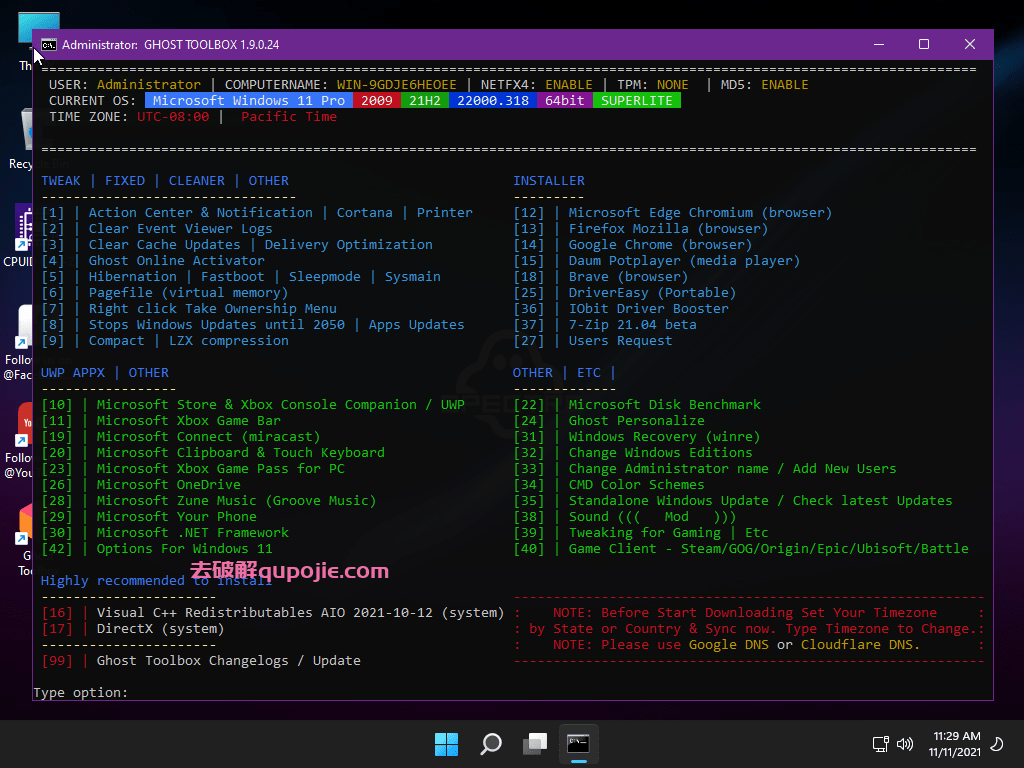Open taskbar Search
The width and height of the screenshot is (1024, 768).
(490, 744)
